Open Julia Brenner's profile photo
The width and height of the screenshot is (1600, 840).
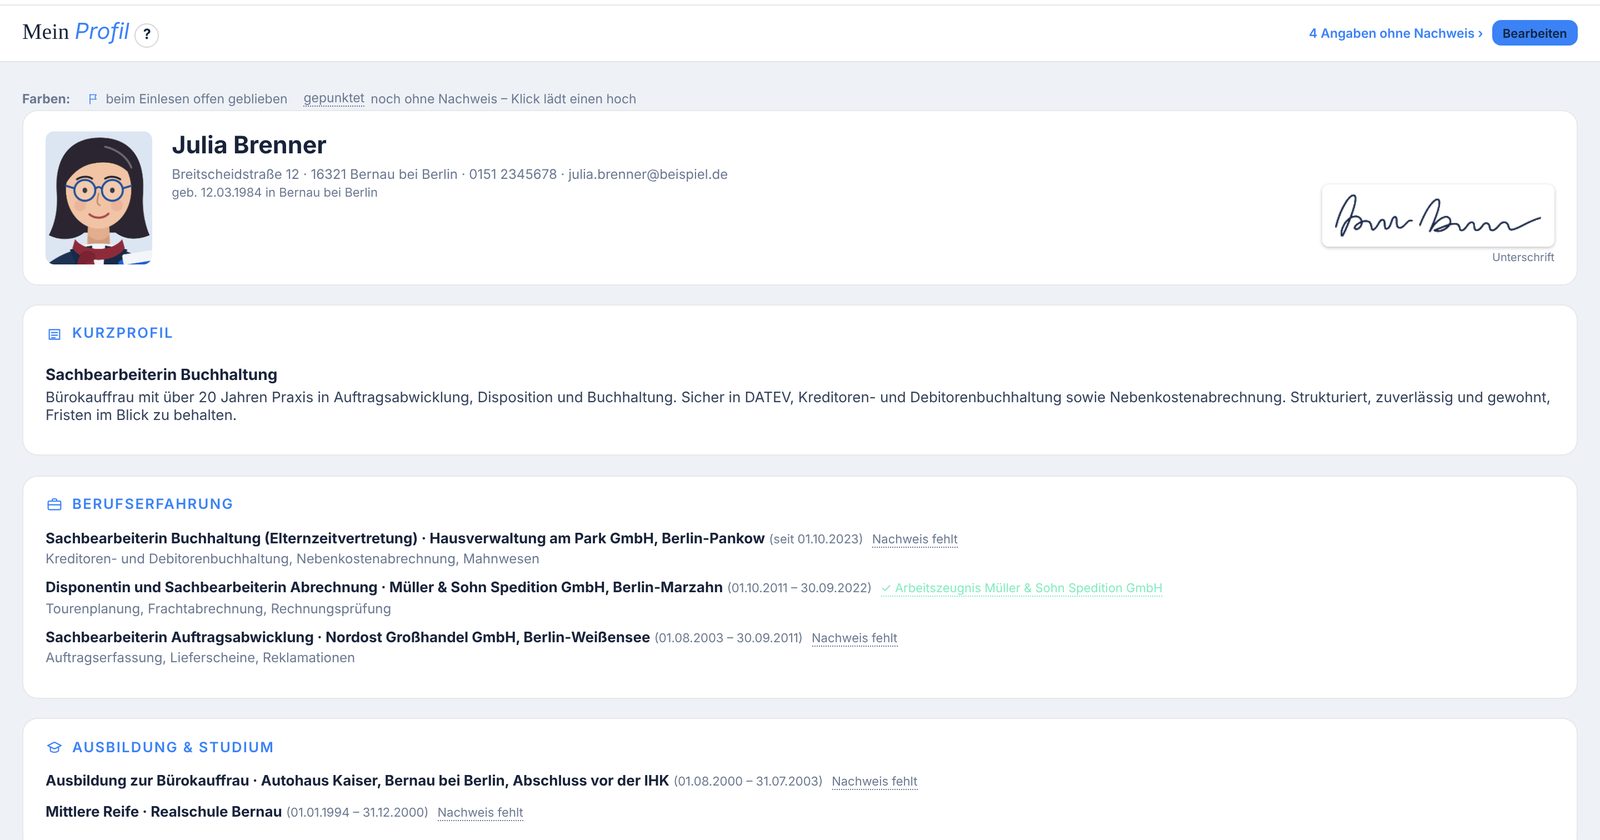click(99, 198)
